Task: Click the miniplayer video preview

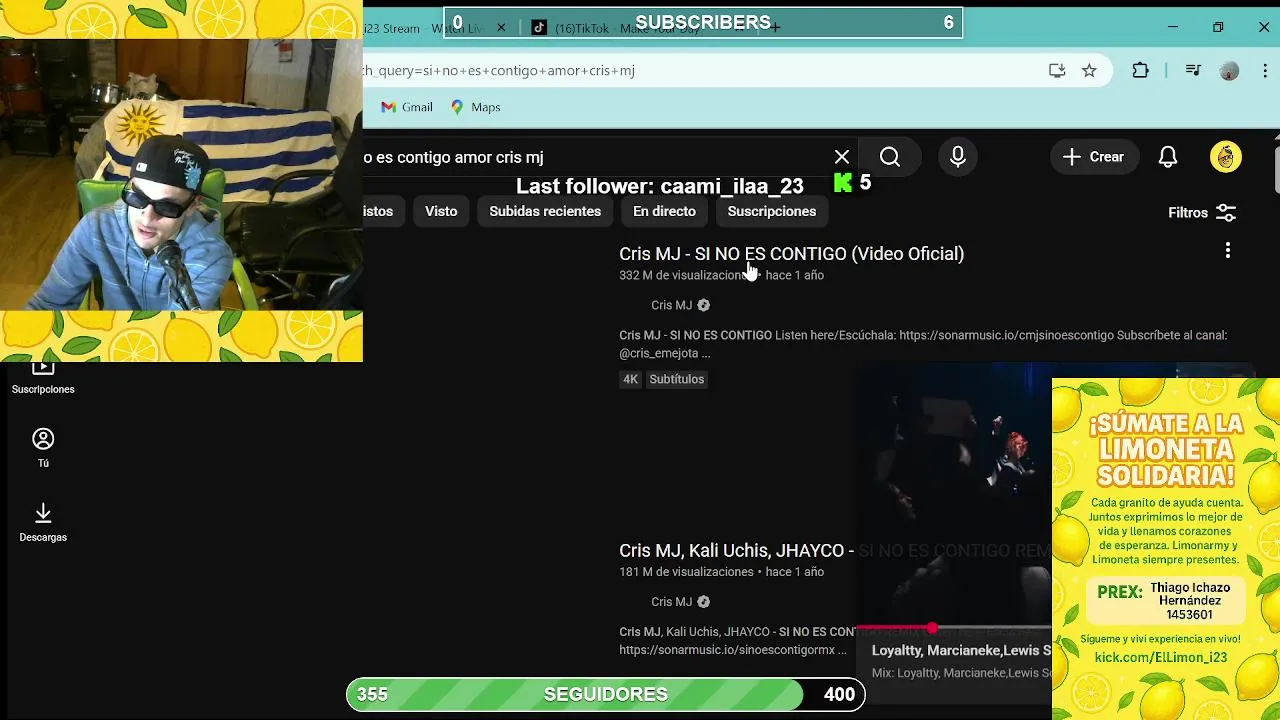Action: point(955,495)
